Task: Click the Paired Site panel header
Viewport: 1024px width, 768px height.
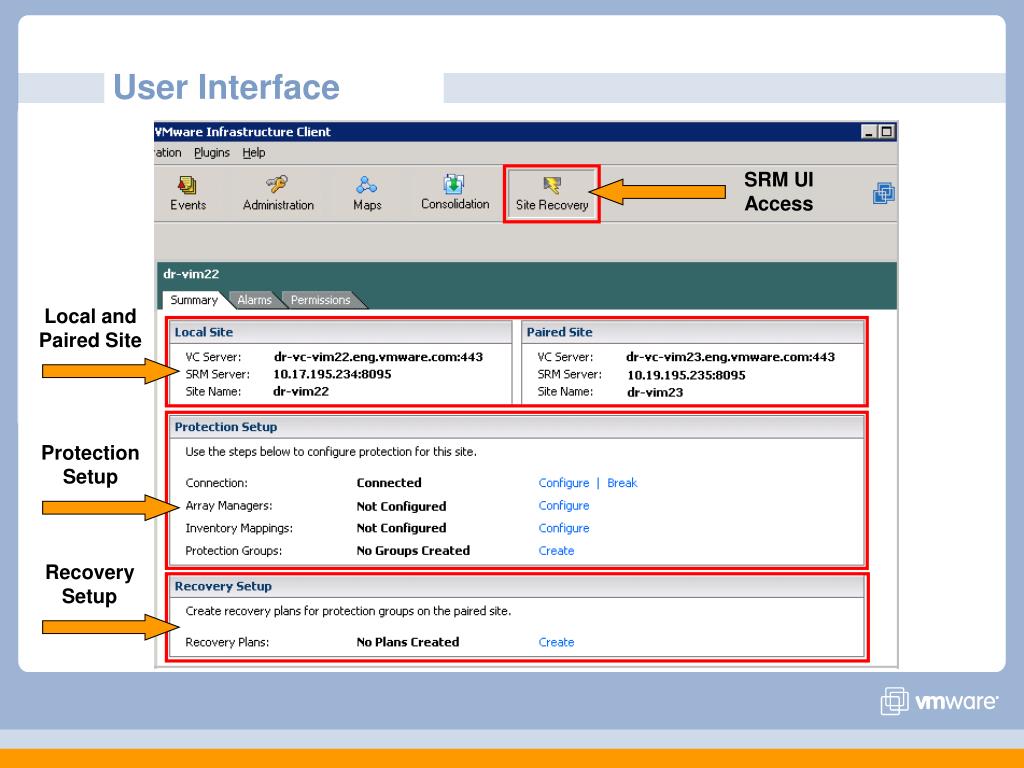Action: (x=693, y=332)
